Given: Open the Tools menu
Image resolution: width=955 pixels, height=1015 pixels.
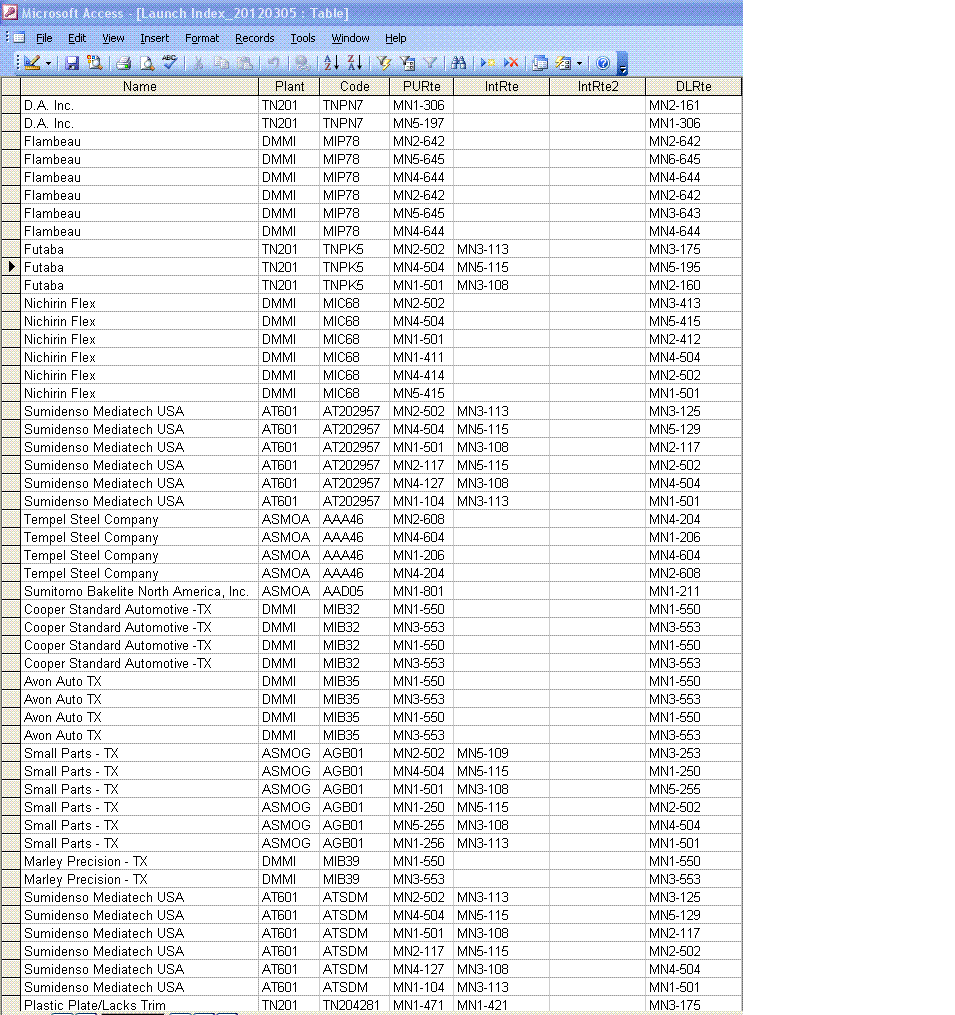Looking at the screenshot, I should pos(302,38).
